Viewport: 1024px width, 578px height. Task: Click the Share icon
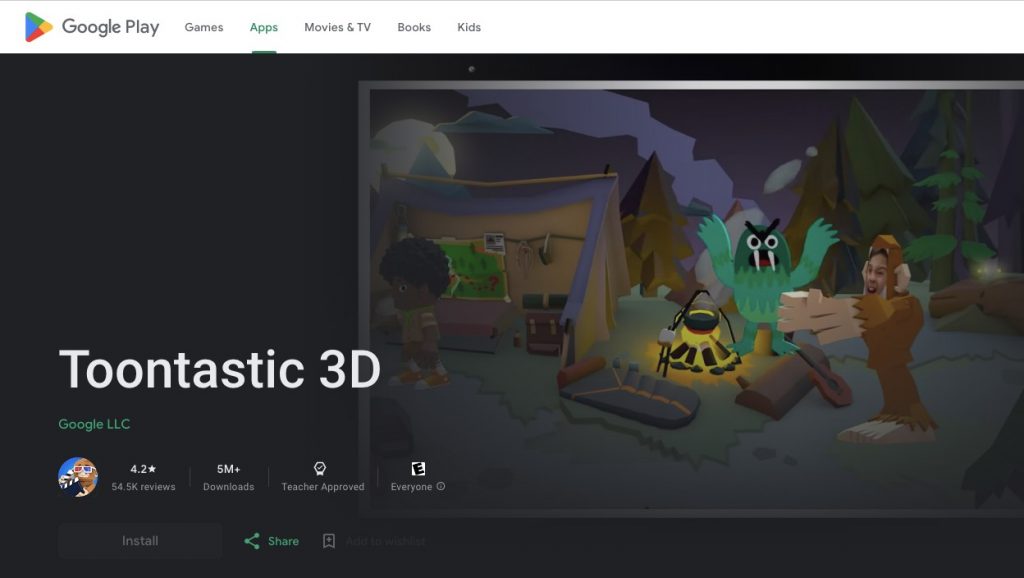tap(252, 541)
